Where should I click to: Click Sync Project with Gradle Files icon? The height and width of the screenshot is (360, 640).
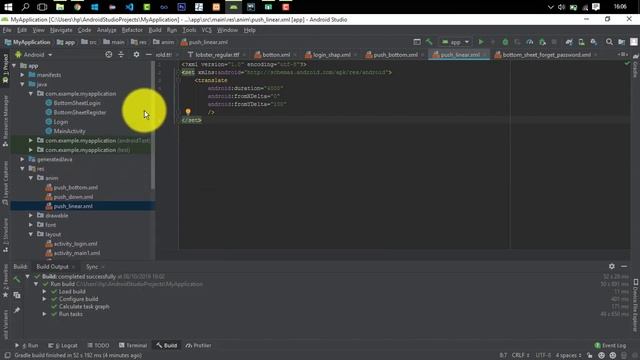(x=569, y=42)
